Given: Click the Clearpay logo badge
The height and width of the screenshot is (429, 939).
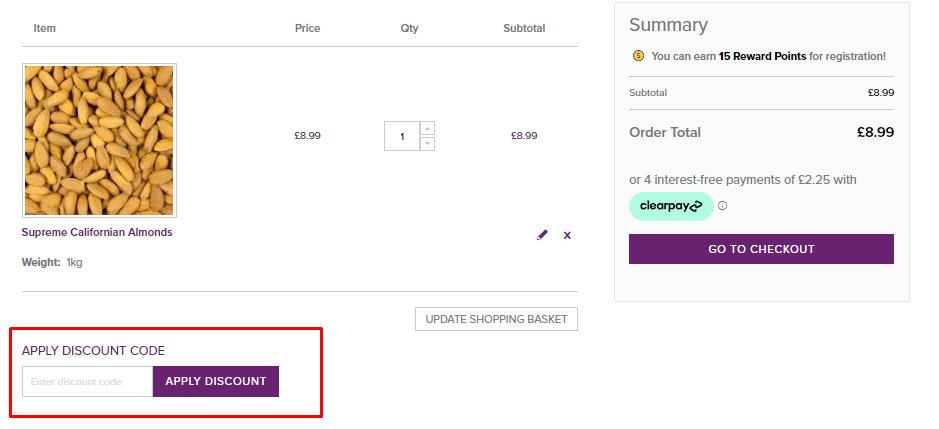Looking at the screenshot, I should point(671,206).
